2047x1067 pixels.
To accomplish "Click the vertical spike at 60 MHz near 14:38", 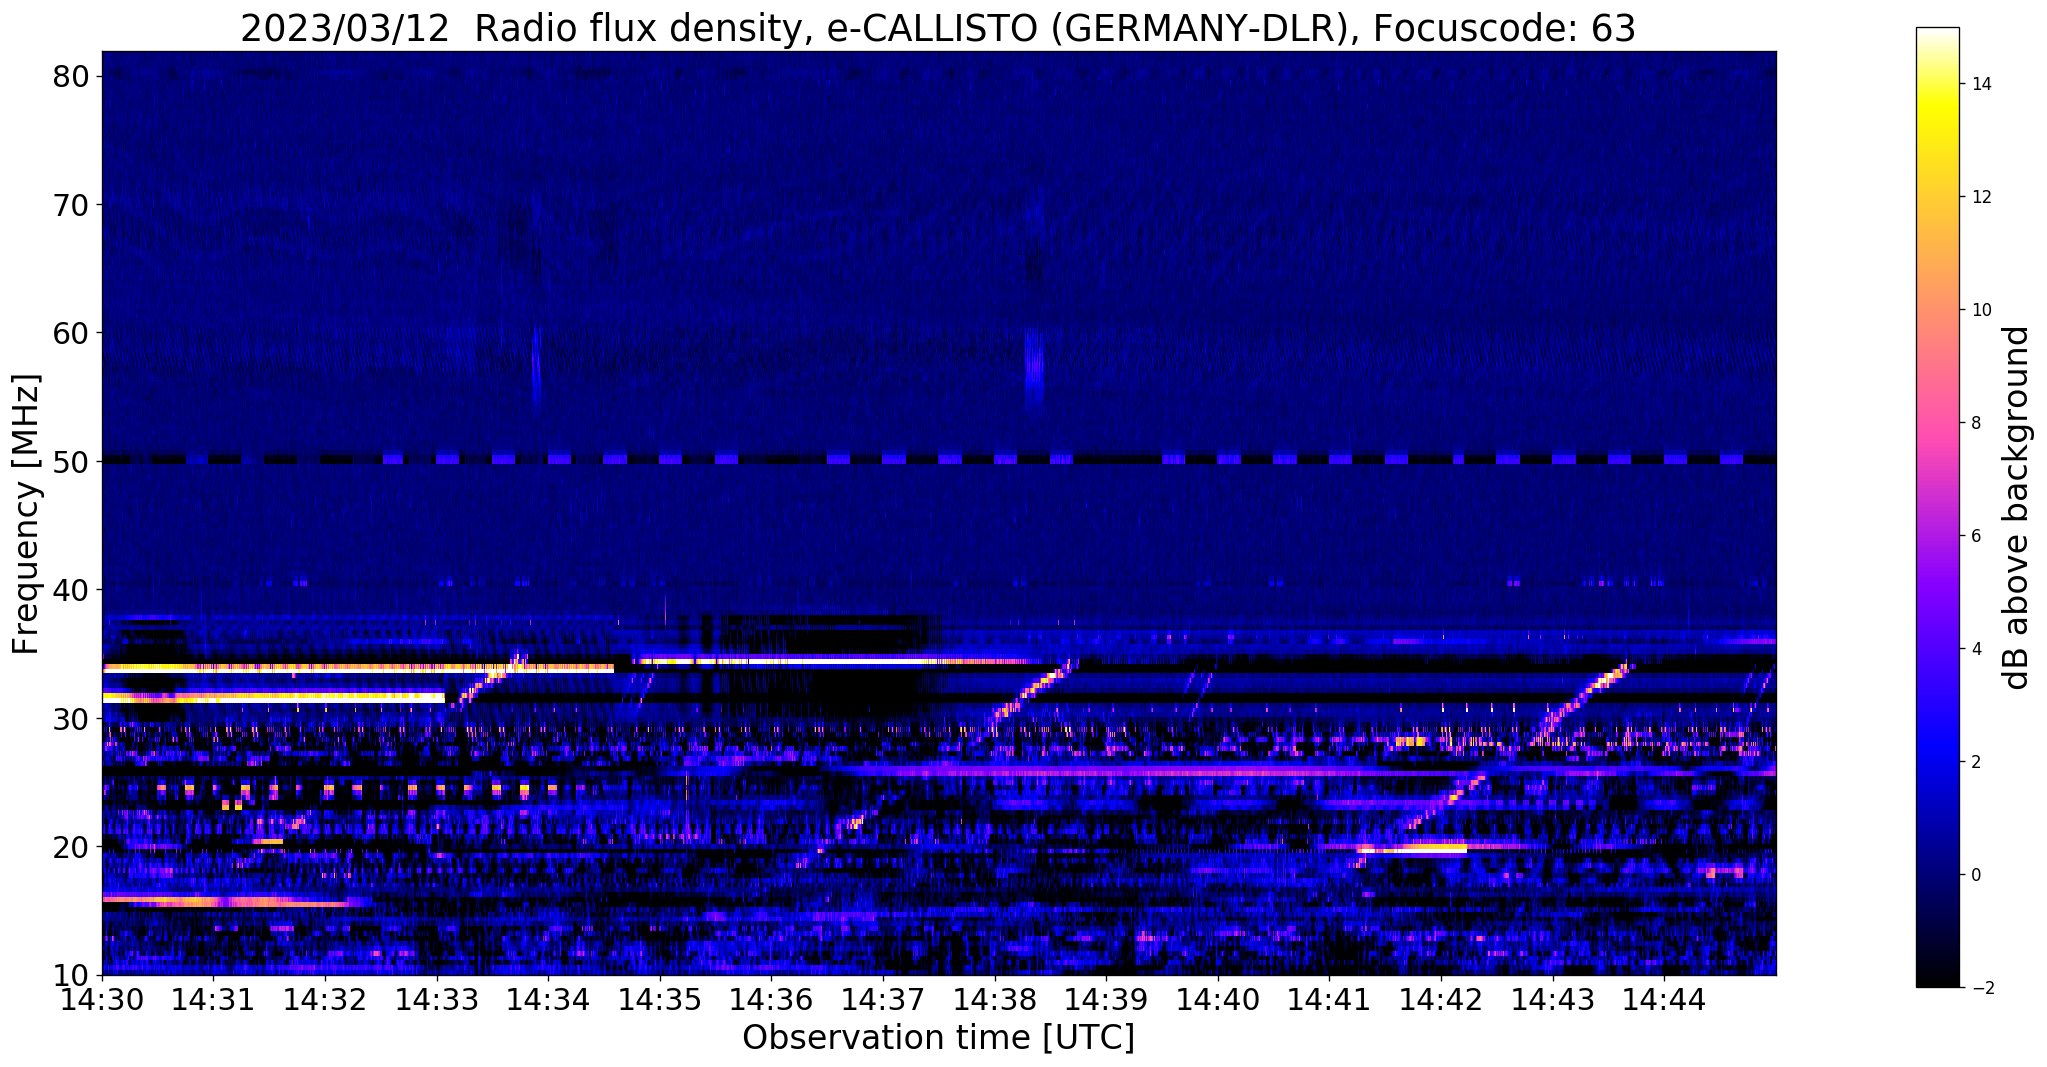I will click(1034, 365).
